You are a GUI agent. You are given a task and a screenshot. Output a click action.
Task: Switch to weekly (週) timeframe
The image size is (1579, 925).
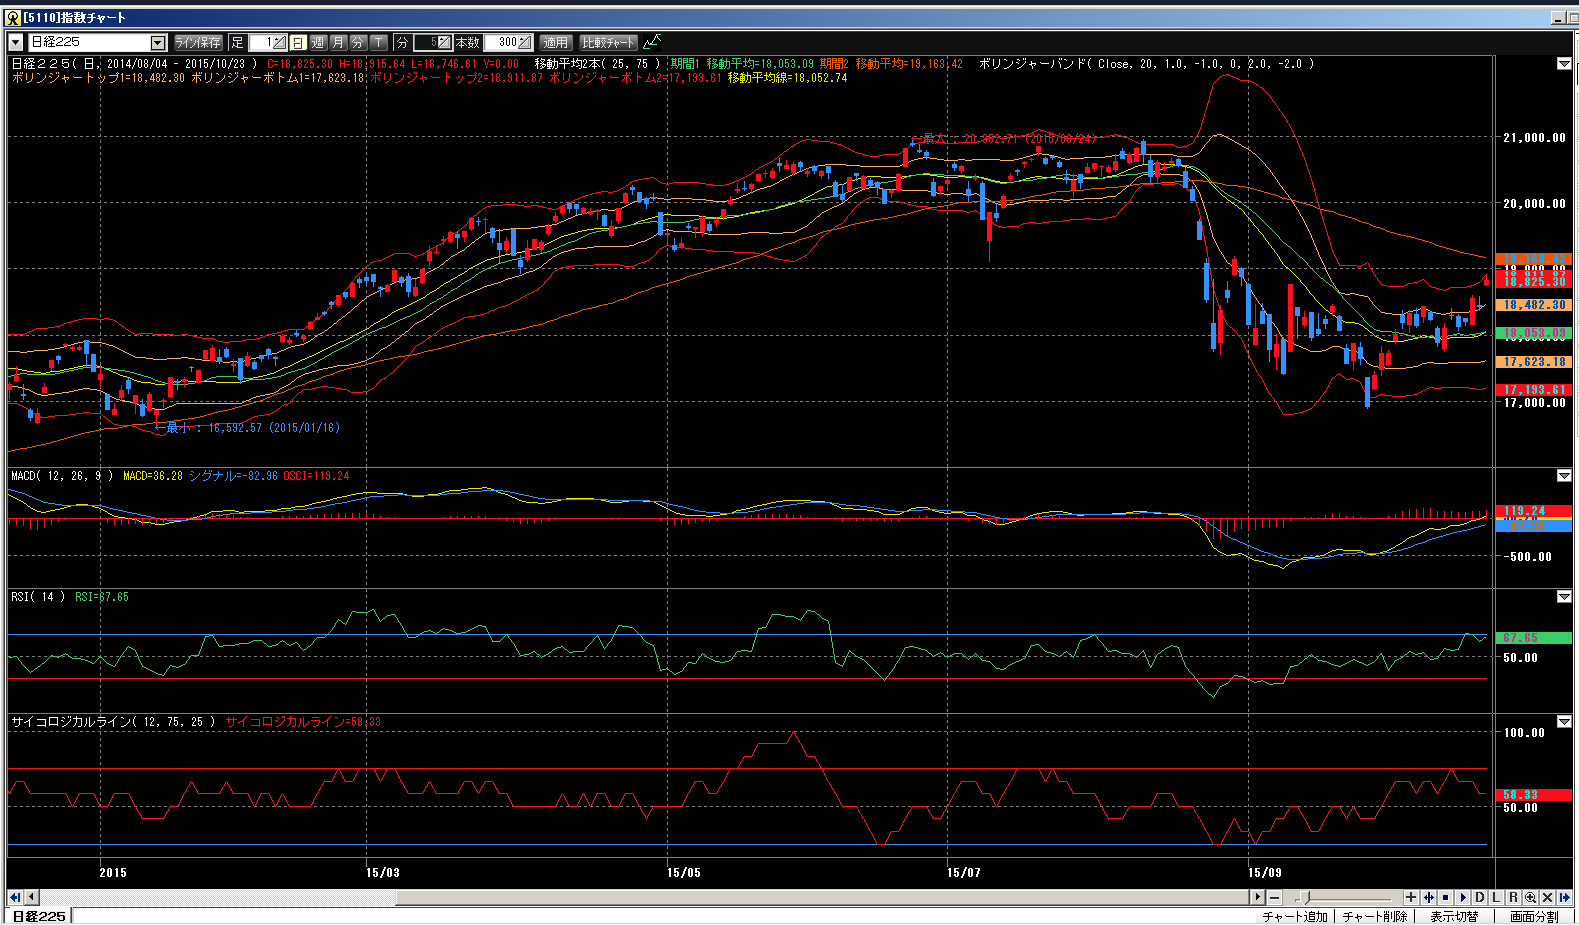pos(318,42)
